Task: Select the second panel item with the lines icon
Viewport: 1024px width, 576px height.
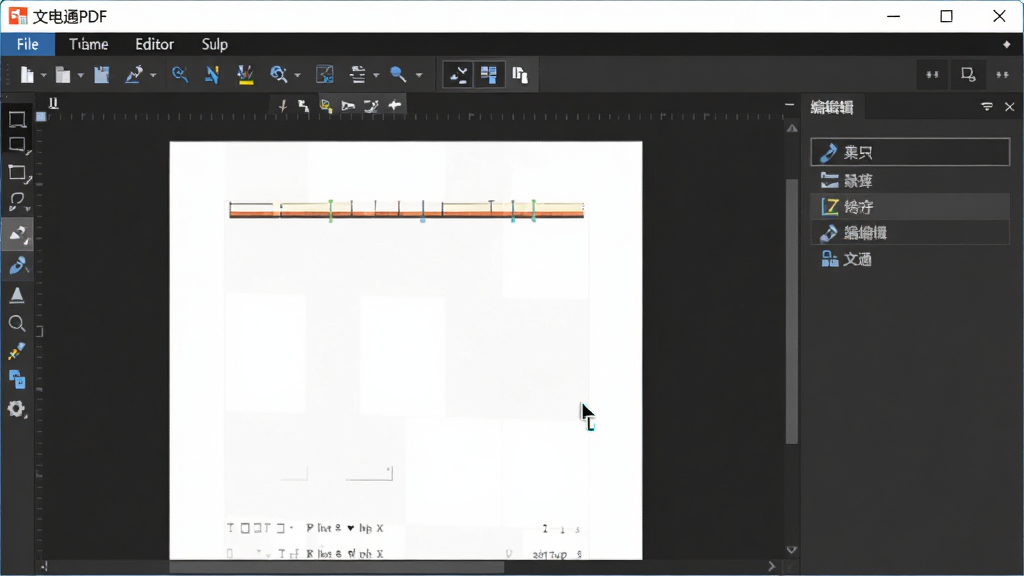Action: pyautogui.click(x=910, y=181)
